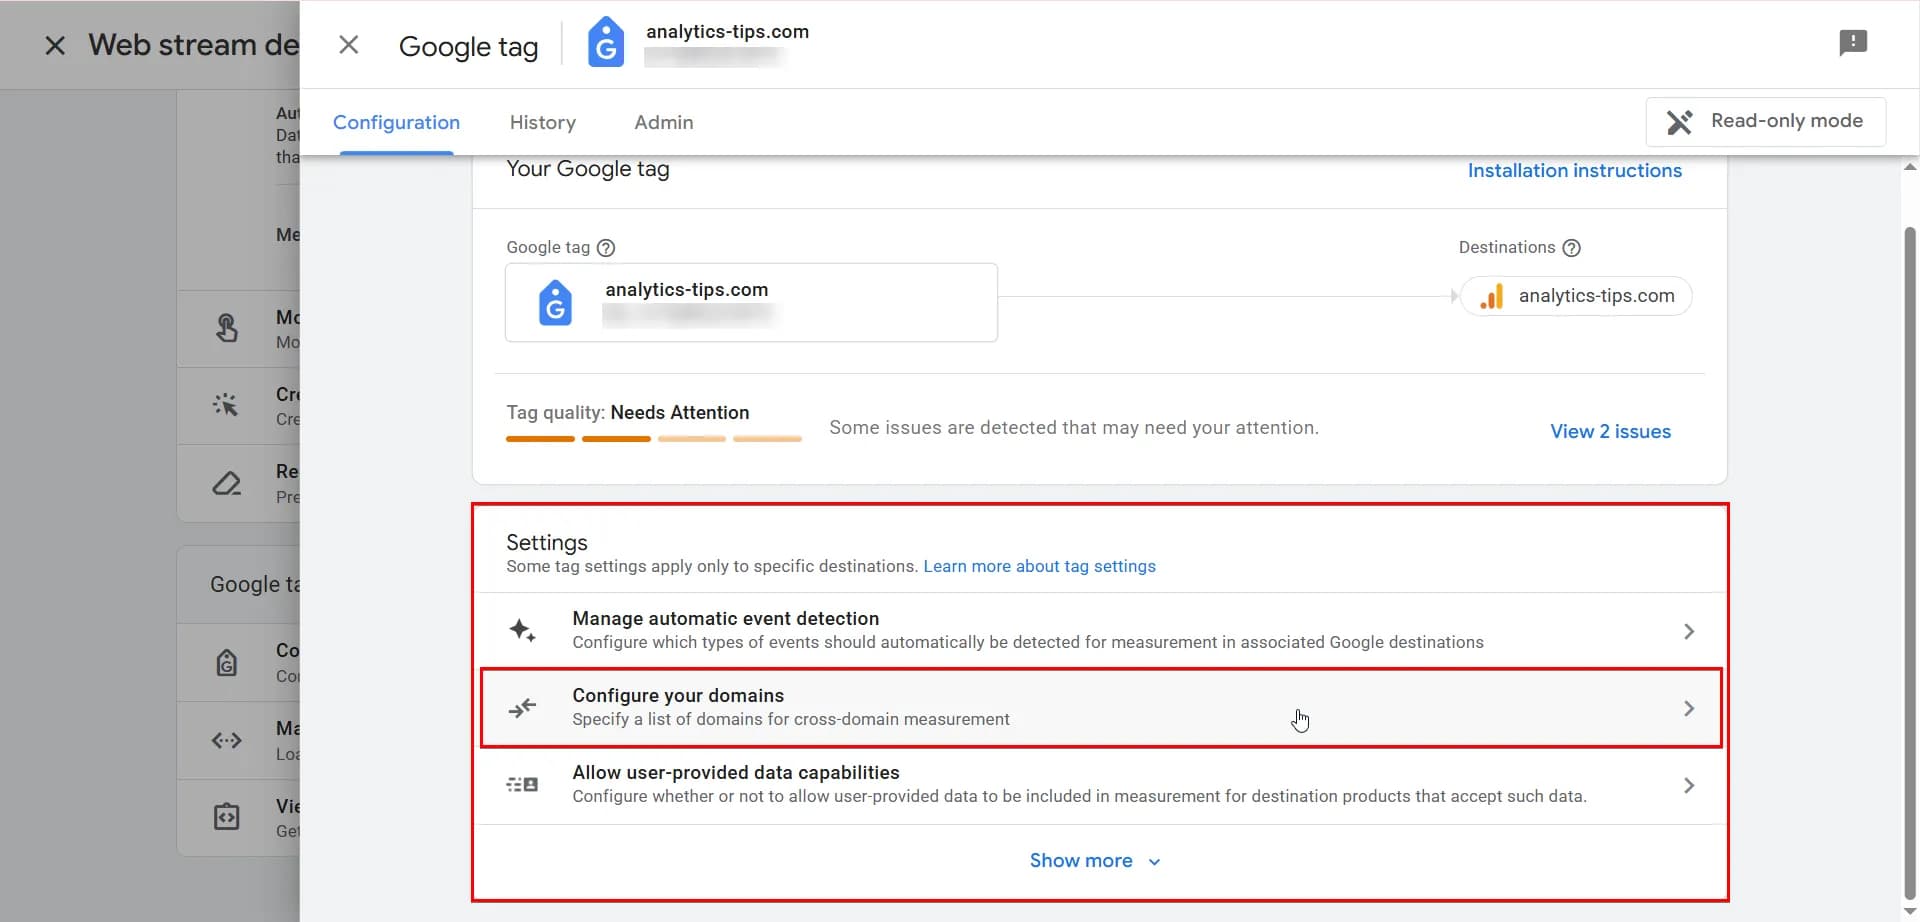The height and width of the screenshot is (922, 1920).
Task: Click the Create events cursor icon
Action: click(x=227, y=406)
